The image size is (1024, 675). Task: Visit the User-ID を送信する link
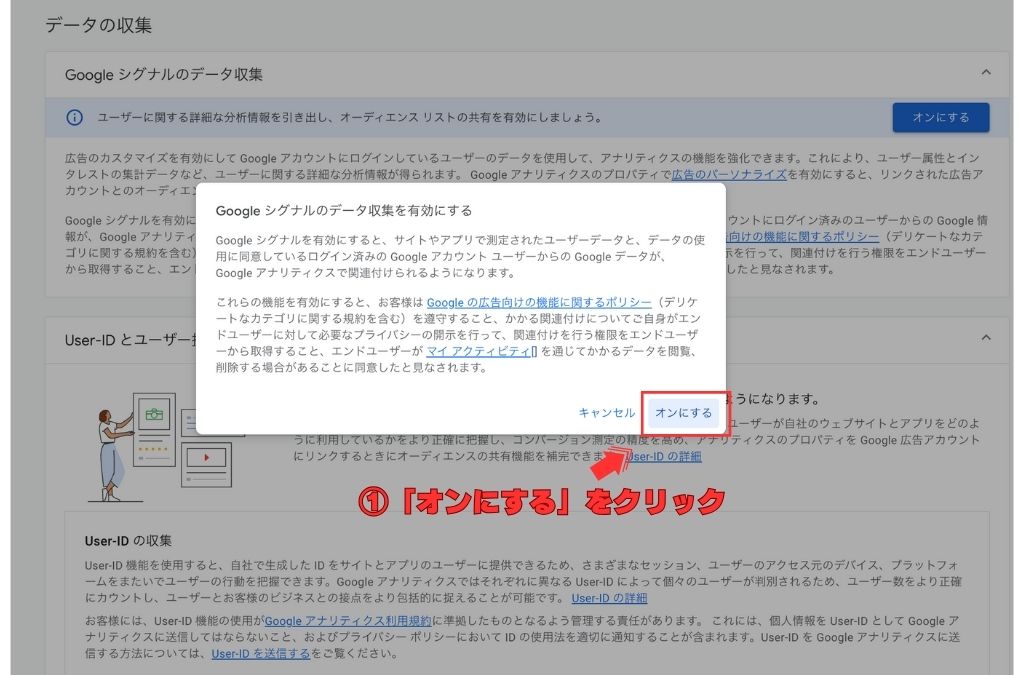pyautogui.click(x=259, y=654)
